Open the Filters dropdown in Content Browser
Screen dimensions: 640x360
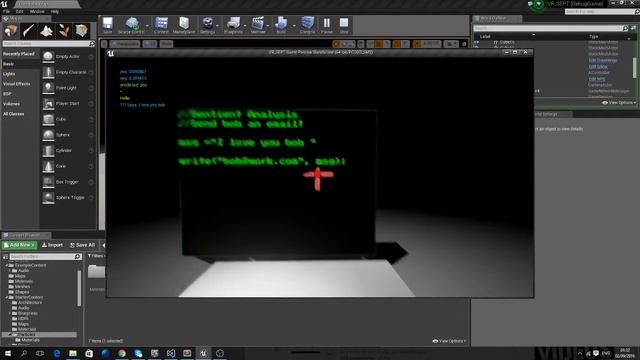tap(96, 256)
